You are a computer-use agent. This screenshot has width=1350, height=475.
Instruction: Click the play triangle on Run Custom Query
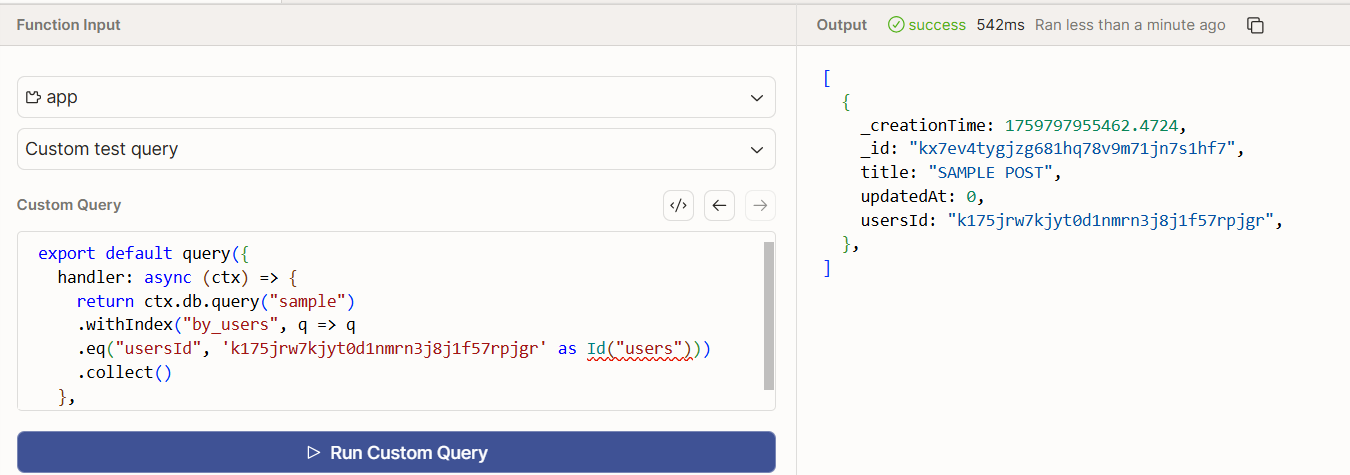point(314,453)
